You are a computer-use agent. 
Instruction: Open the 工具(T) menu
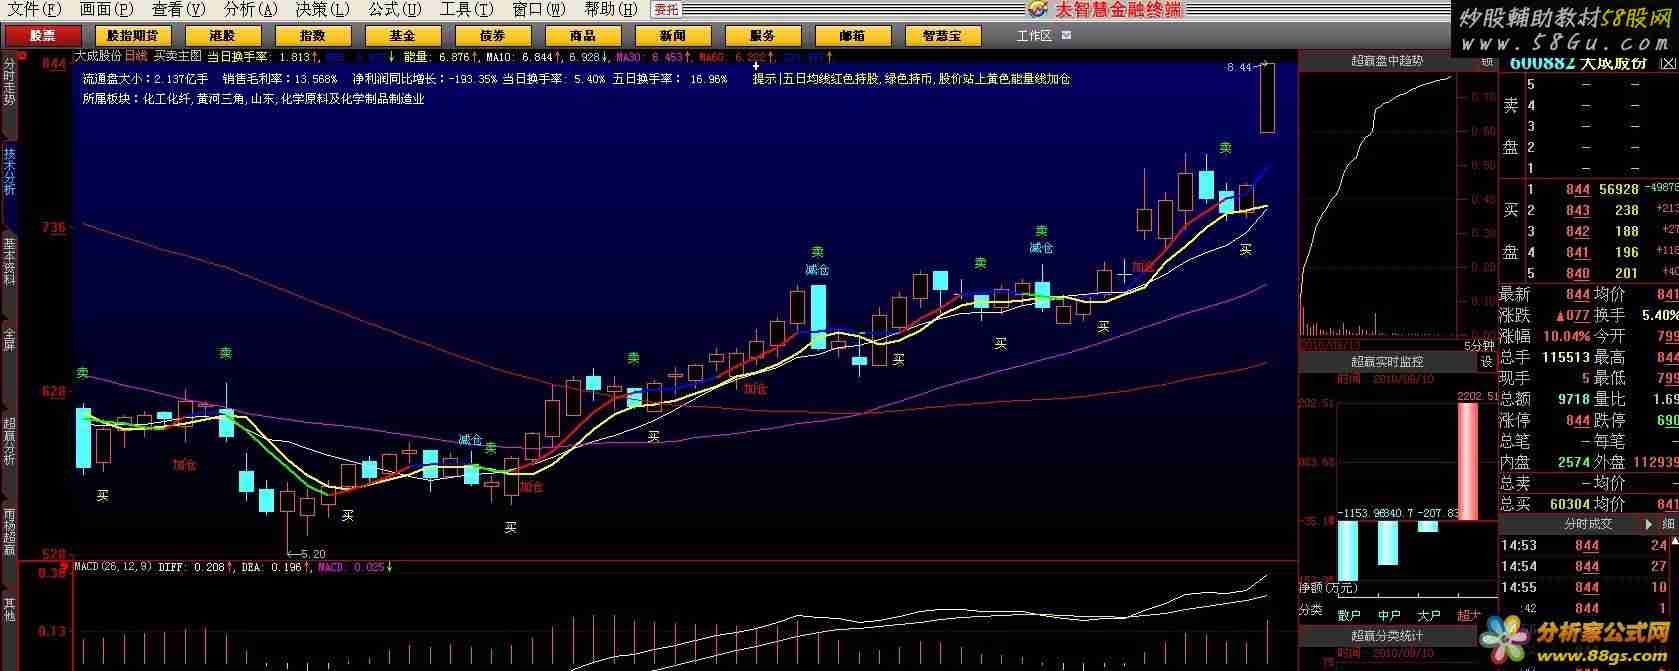click(x=467, y=9)
